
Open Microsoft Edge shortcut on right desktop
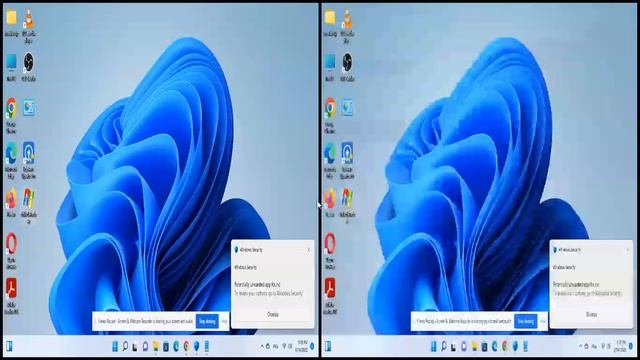tap(330, 153)
